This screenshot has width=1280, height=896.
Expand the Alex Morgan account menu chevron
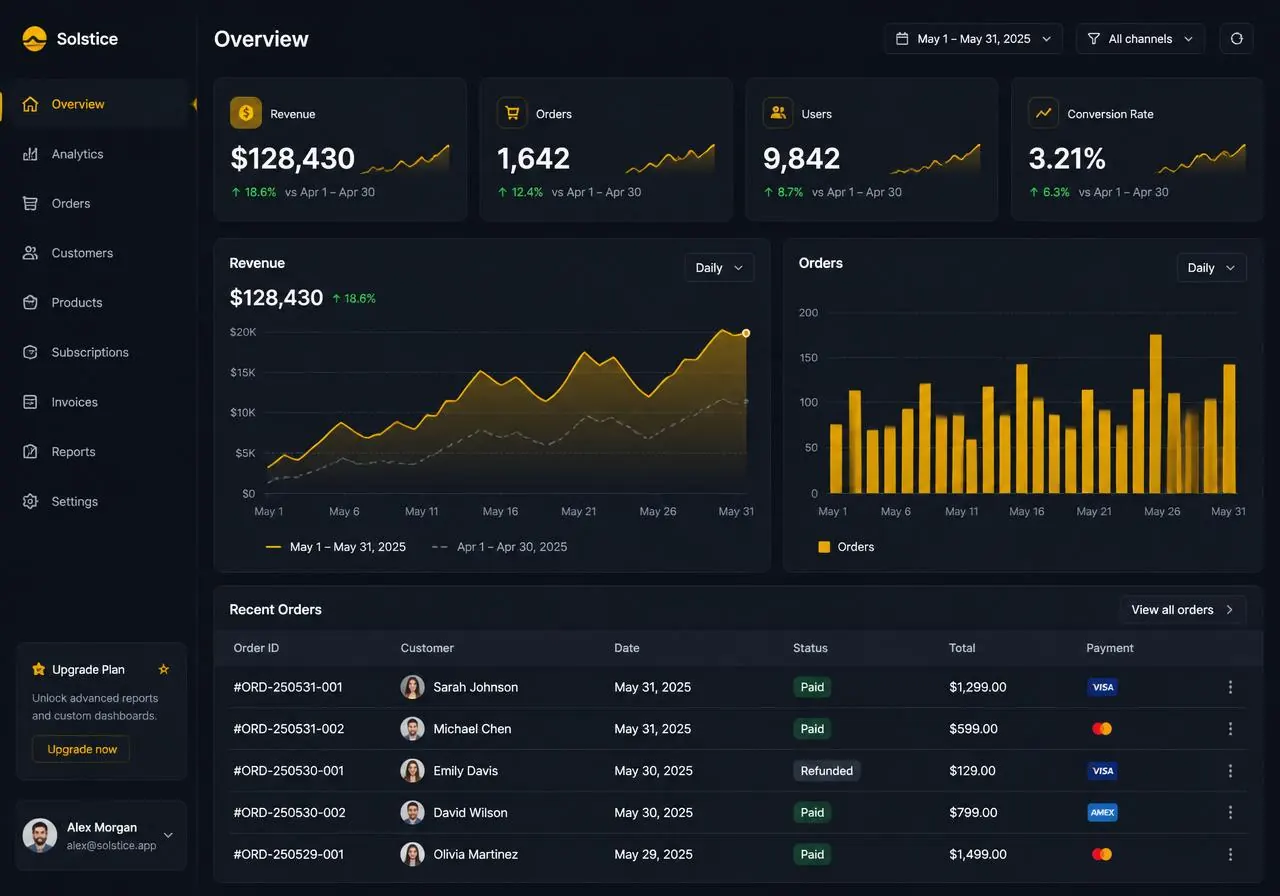(x=168, y=835)
